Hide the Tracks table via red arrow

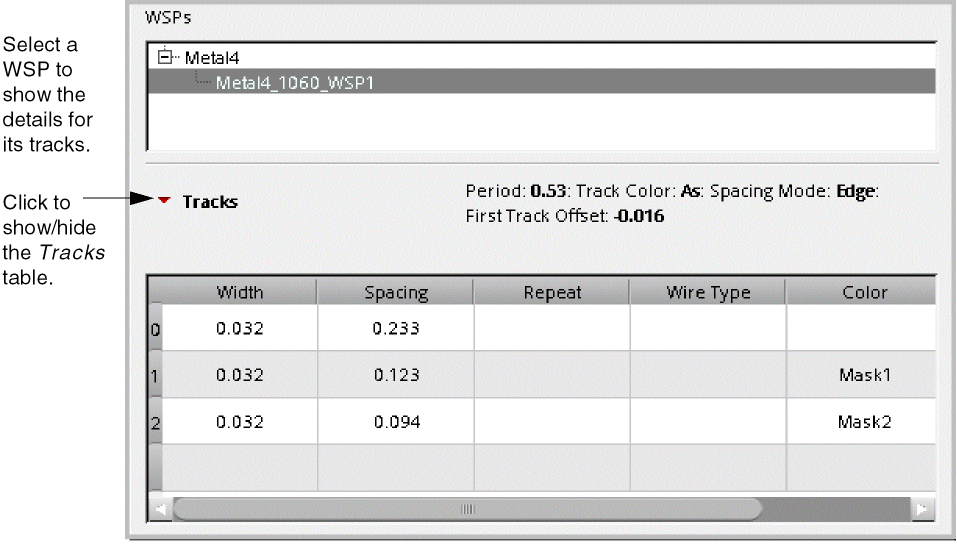pos(165,202)
